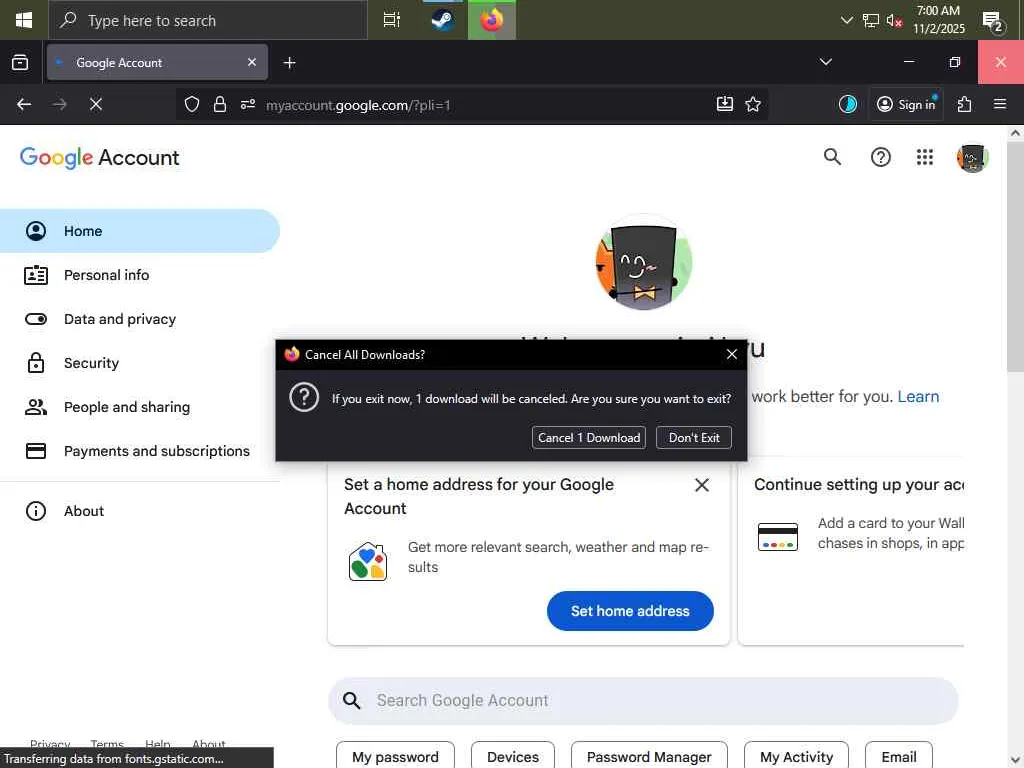The height and width of the screenshot is (768, 1024).
Task: Click the taskbar Type here to search box
Action: [x=208, y=20]
